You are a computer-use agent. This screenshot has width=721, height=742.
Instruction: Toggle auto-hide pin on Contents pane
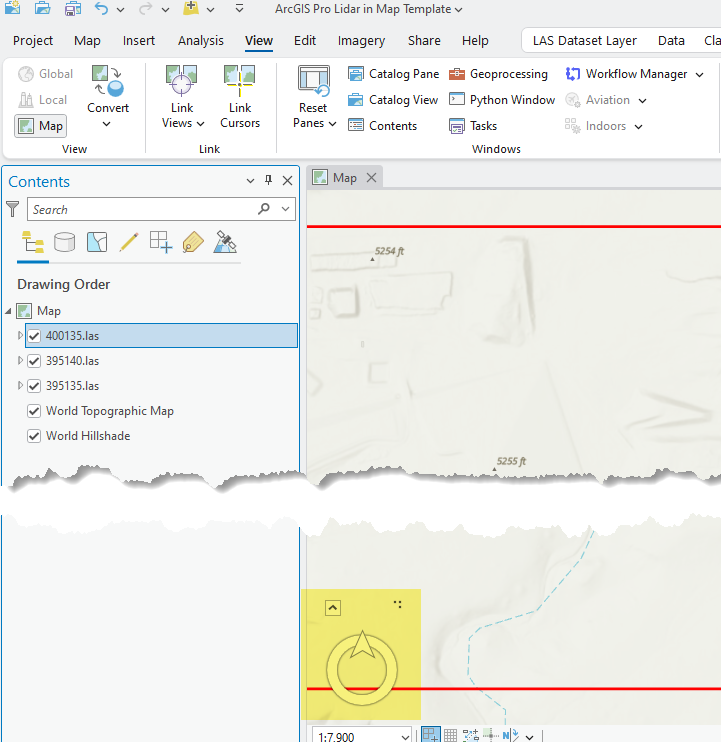(x=268, y=180)
